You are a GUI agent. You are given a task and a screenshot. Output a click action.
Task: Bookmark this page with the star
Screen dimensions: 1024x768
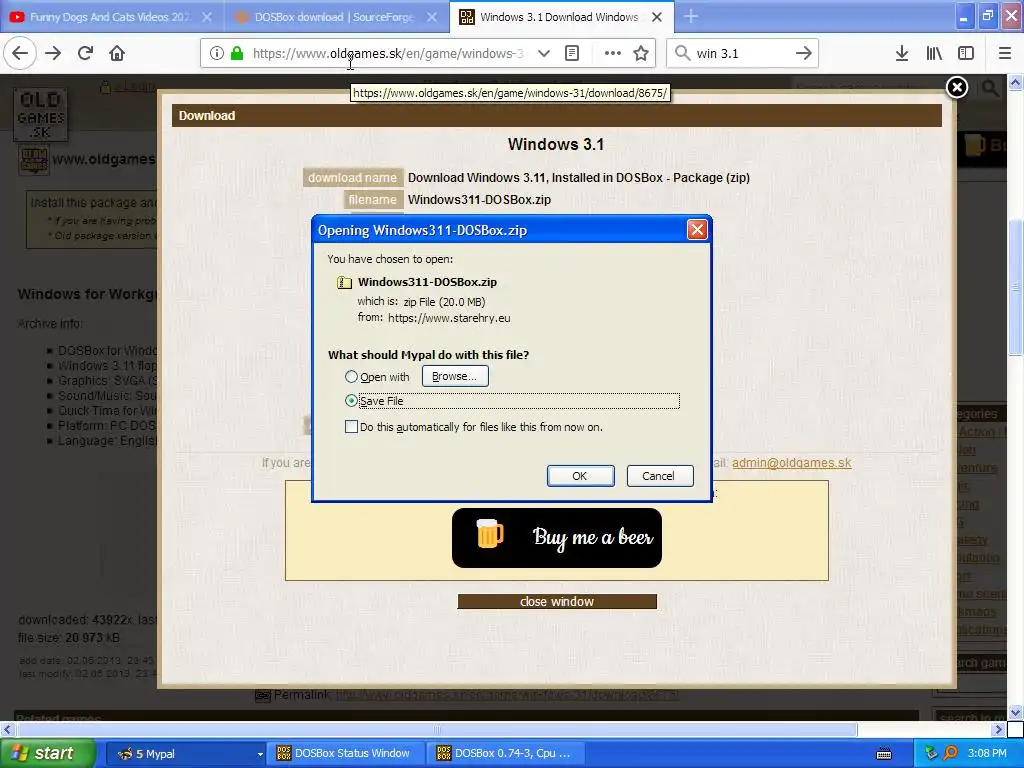tap(641, 53)
